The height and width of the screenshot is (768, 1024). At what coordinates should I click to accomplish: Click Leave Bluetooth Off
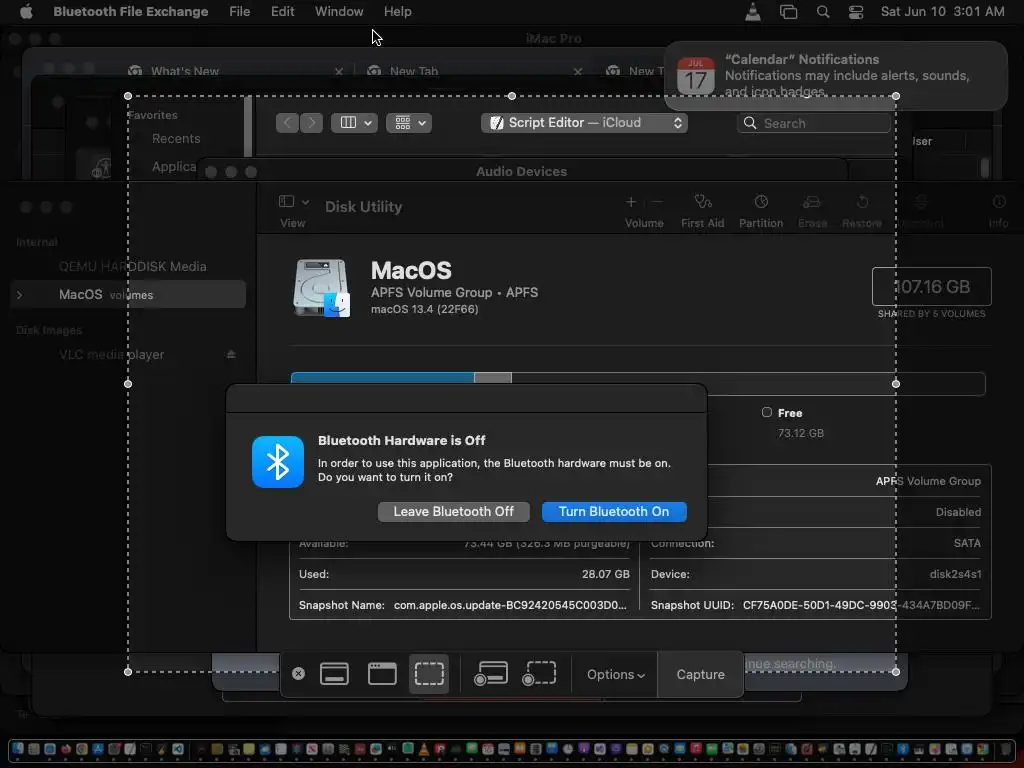click(453, 511)
